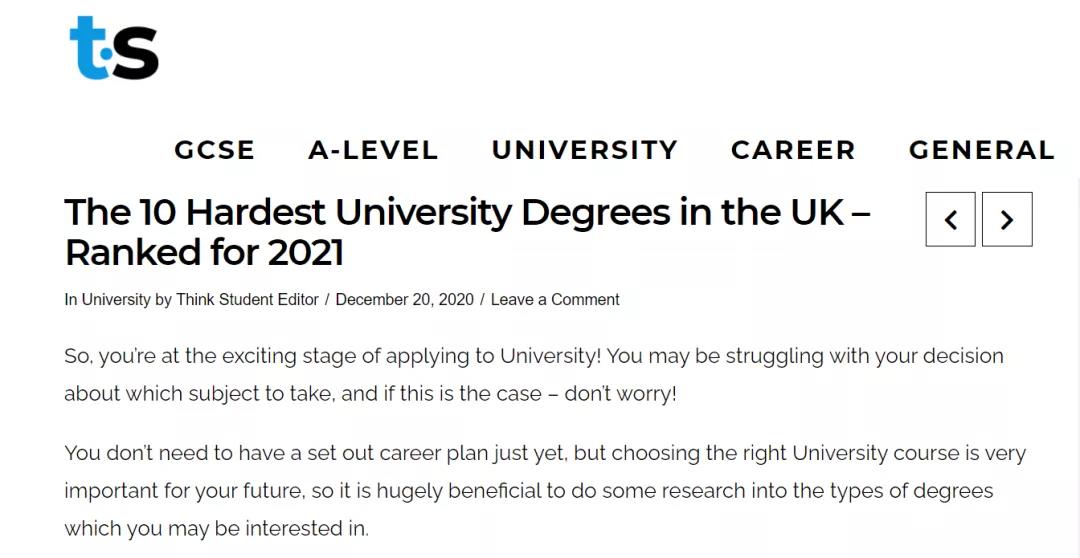The width and height of the screenshot is (1080, 558).
Task: Open the GCSE navigation menu
Action: click(214, 150)
